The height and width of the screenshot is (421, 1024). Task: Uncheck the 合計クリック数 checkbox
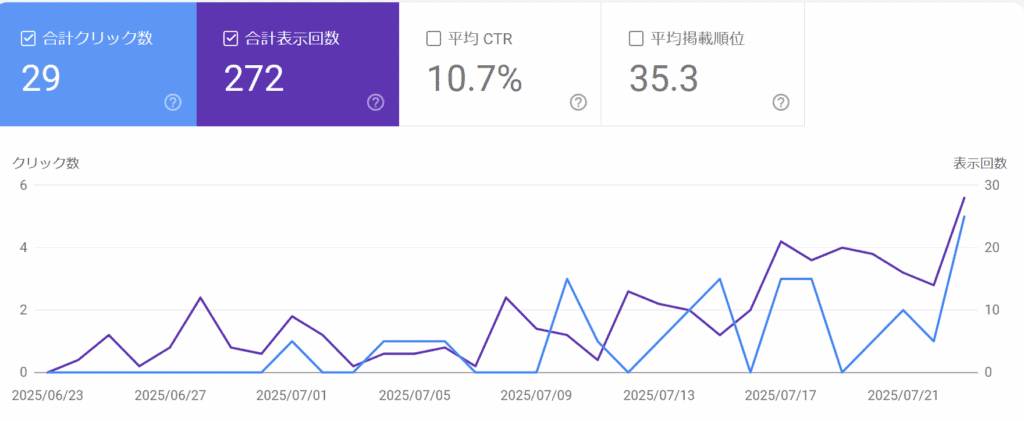[x=28, y=39]
